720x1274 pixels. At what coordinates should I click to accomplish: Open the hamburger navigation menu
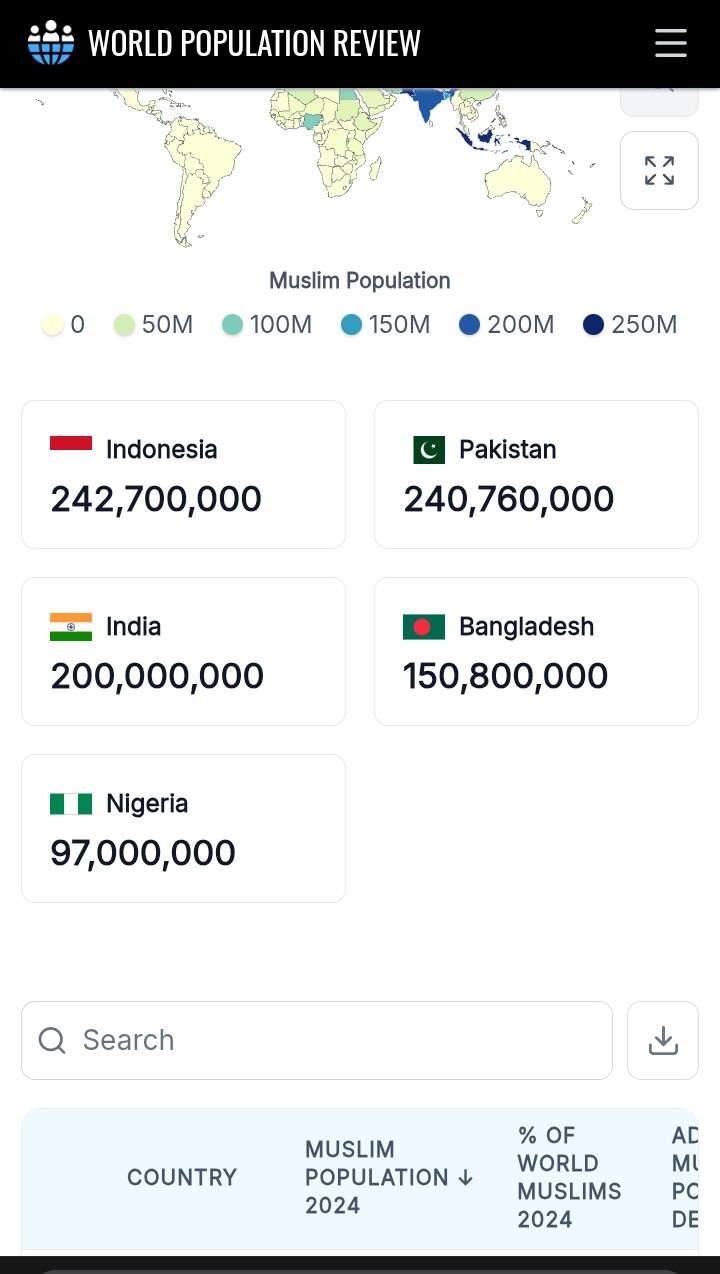pos(670,43)
